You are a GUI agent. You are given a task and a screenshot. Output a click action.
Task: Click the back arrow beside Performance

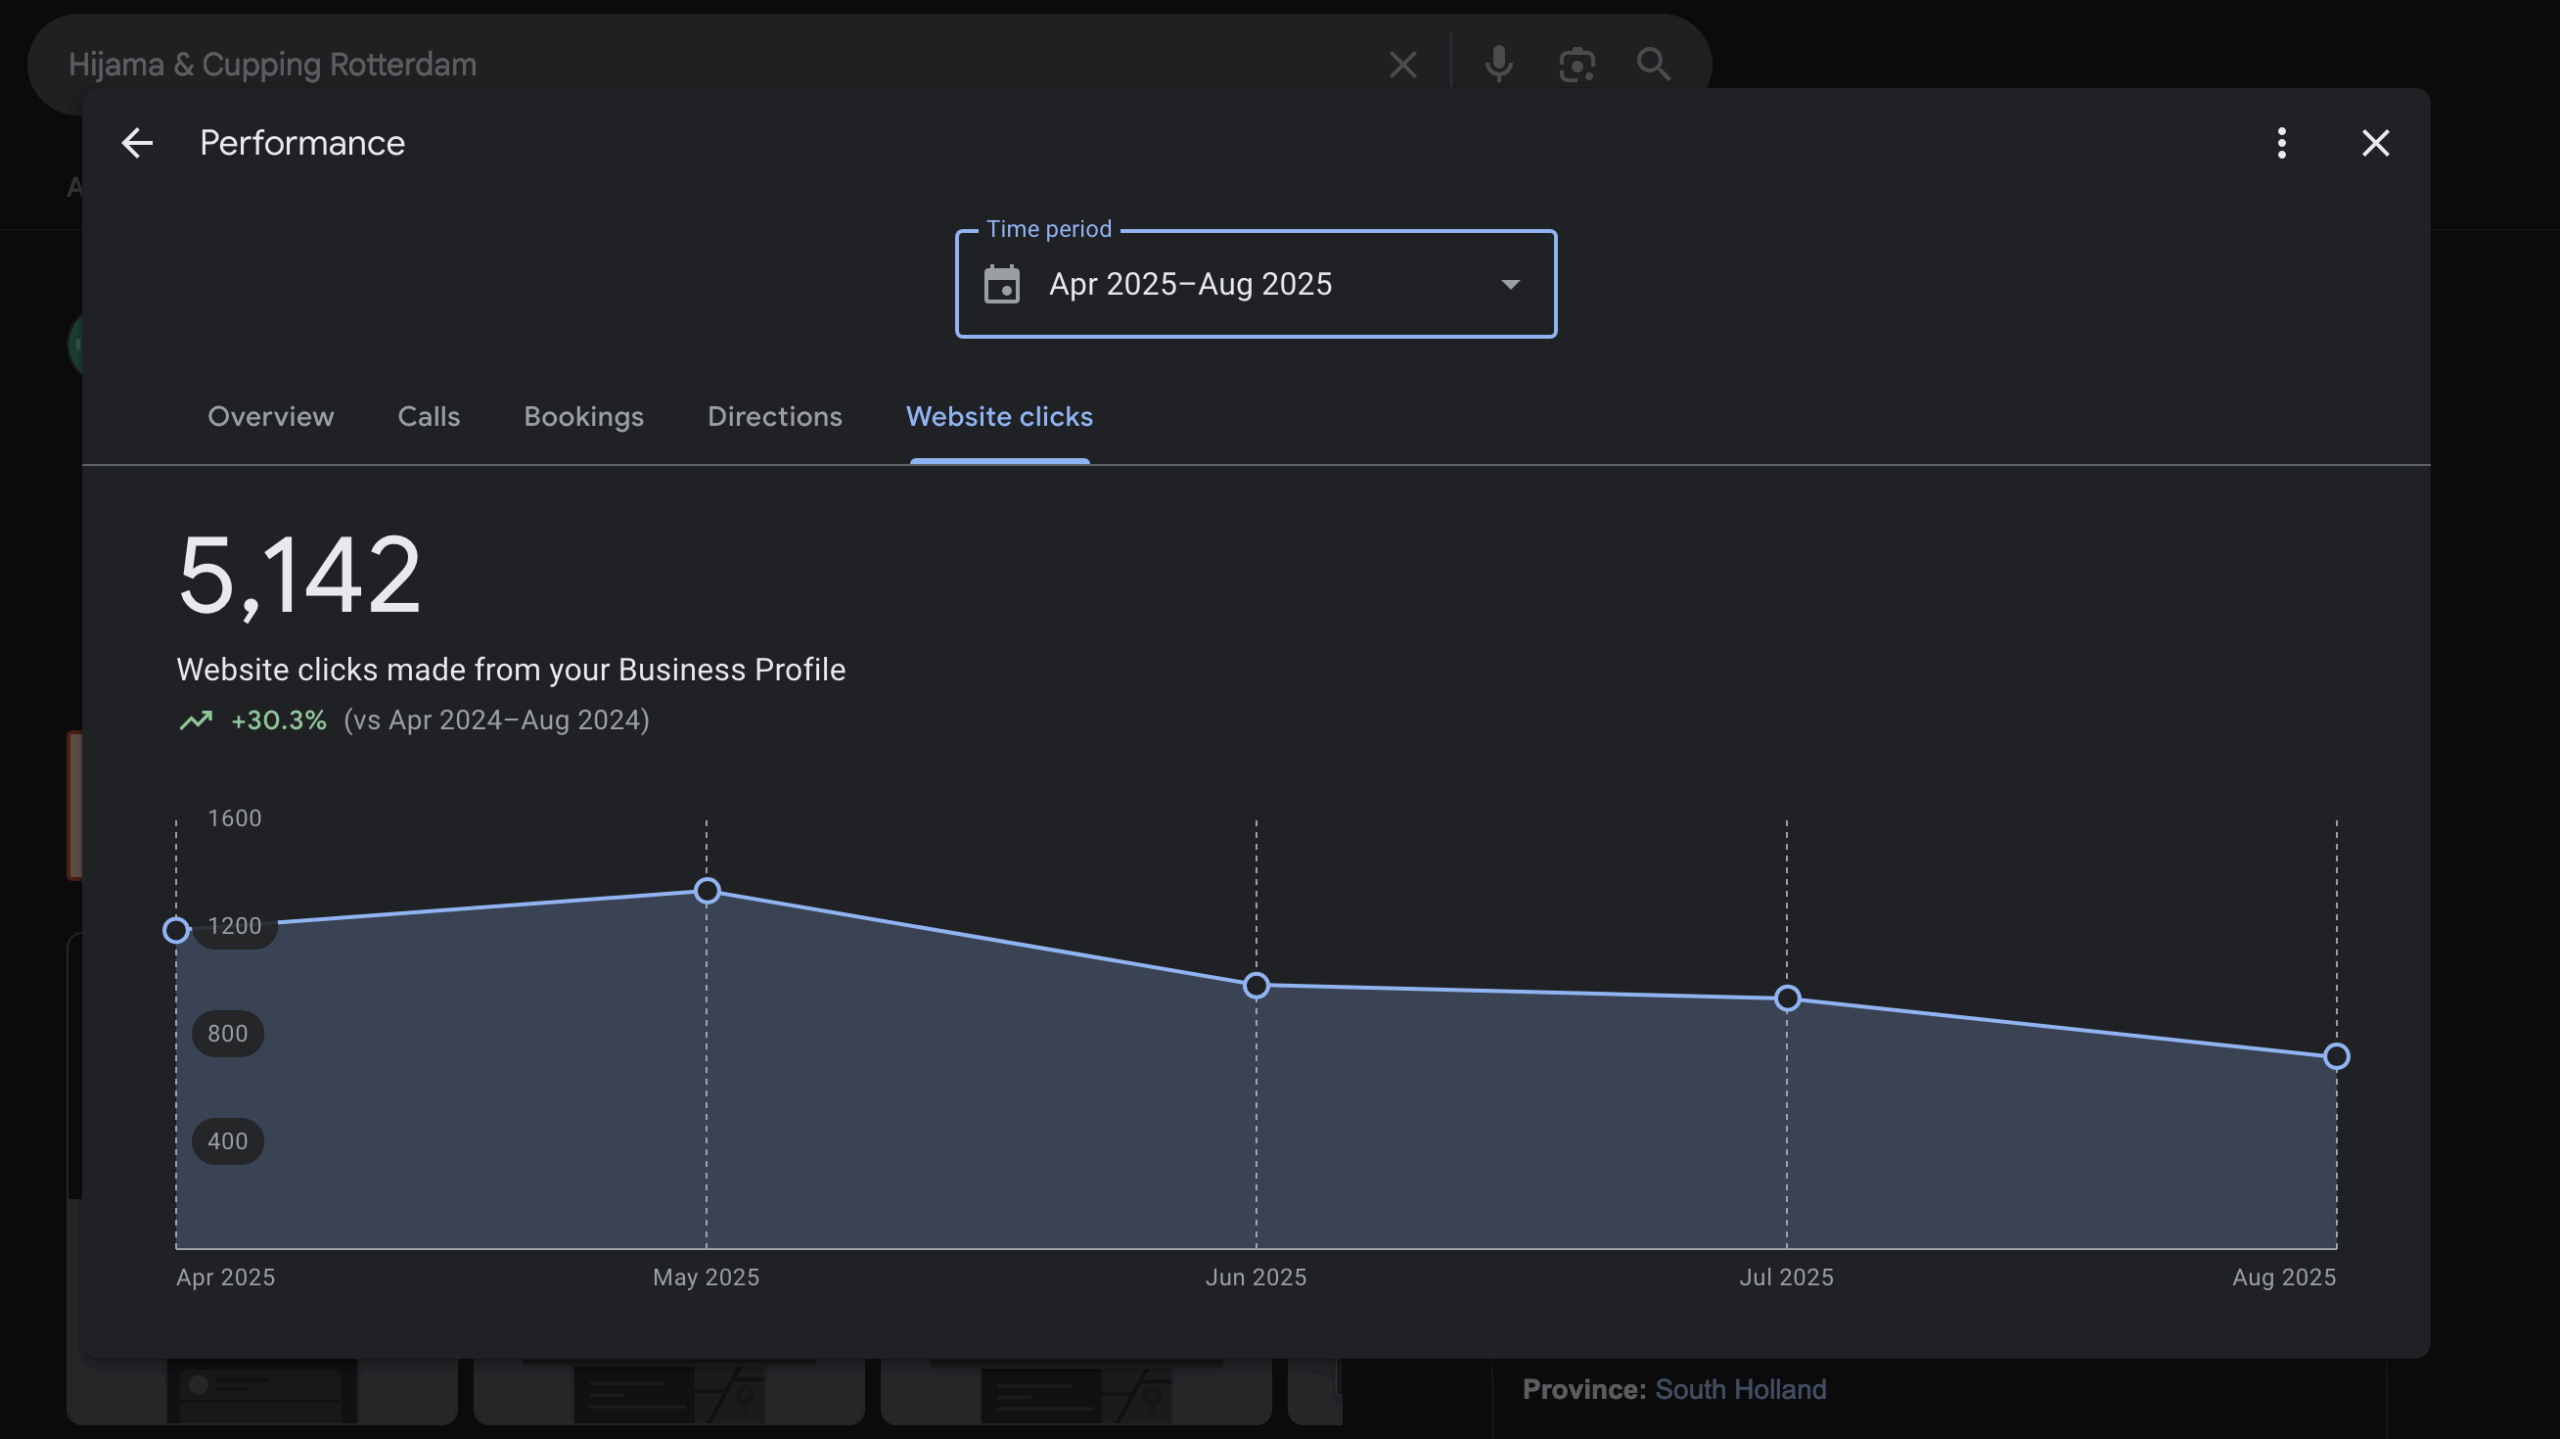[137, 143]
